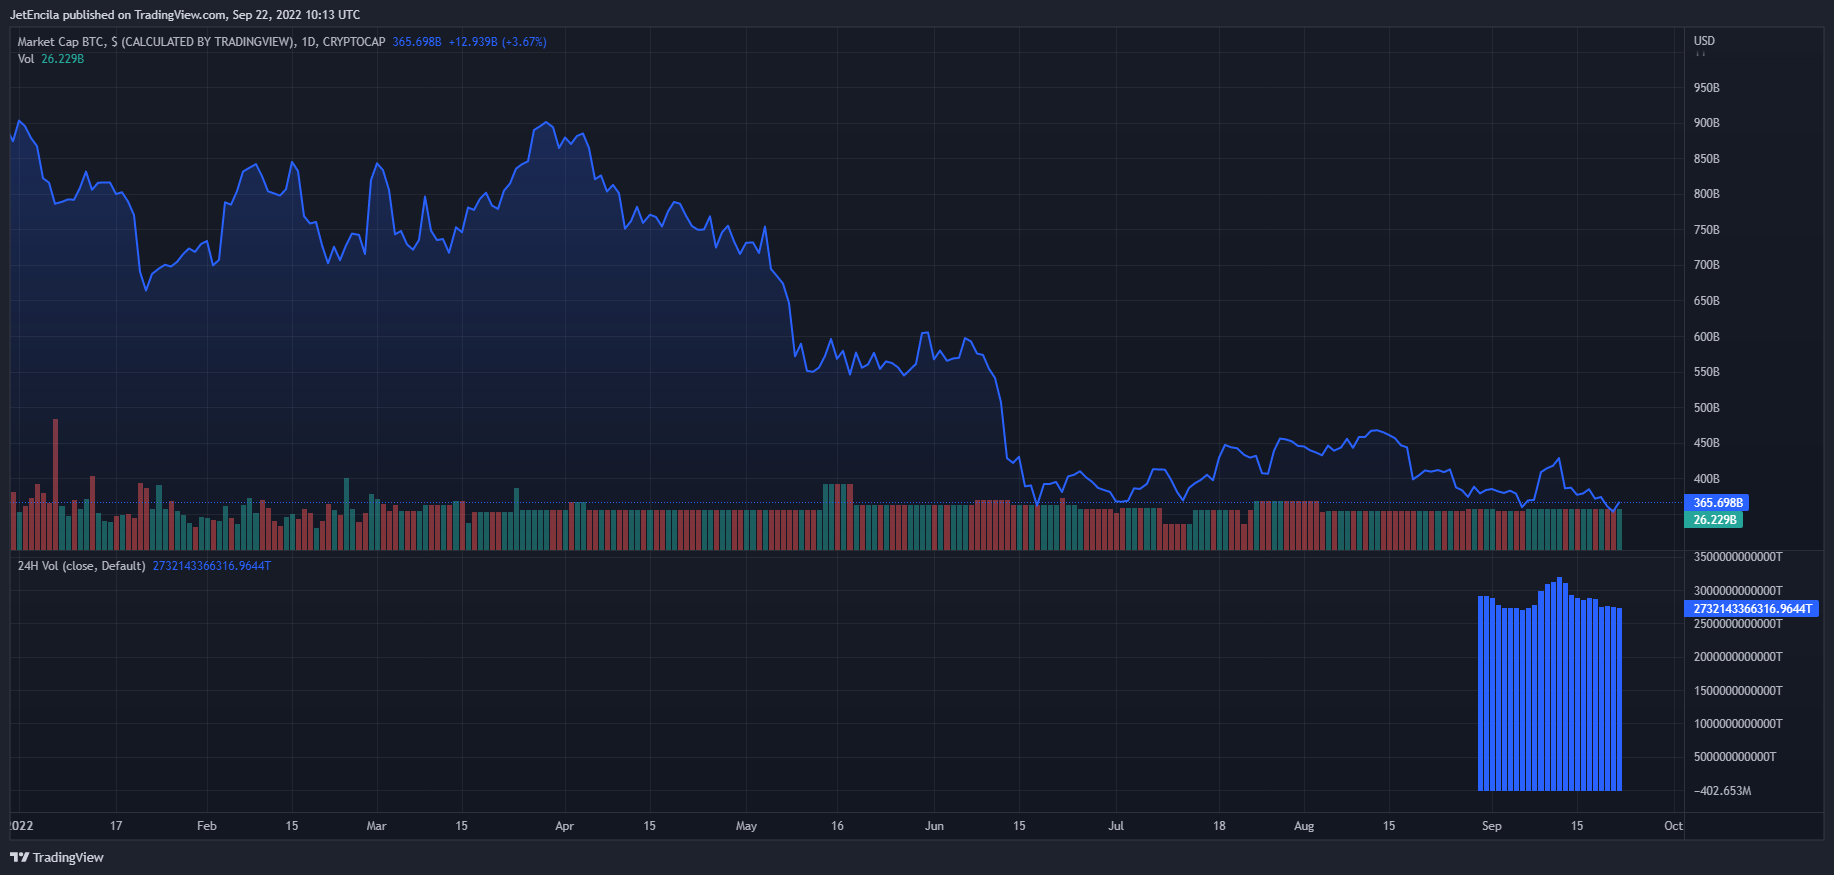
Task: Click the green 26.229B volume tag
Action: [1714, 520]
